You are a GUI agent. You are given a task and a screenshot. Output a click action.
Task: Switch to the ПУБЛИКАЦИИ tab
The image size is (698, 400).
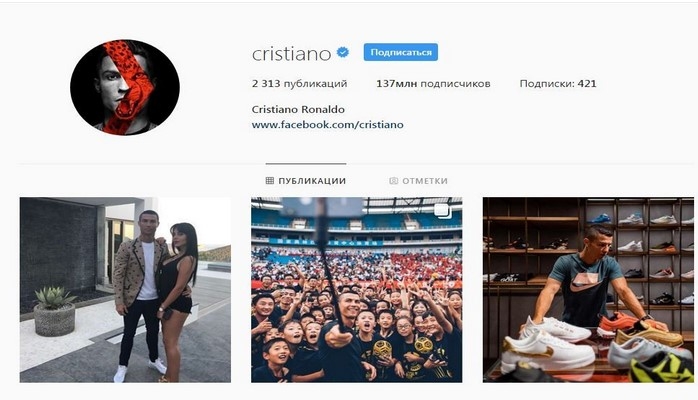(x=306, y=181)
